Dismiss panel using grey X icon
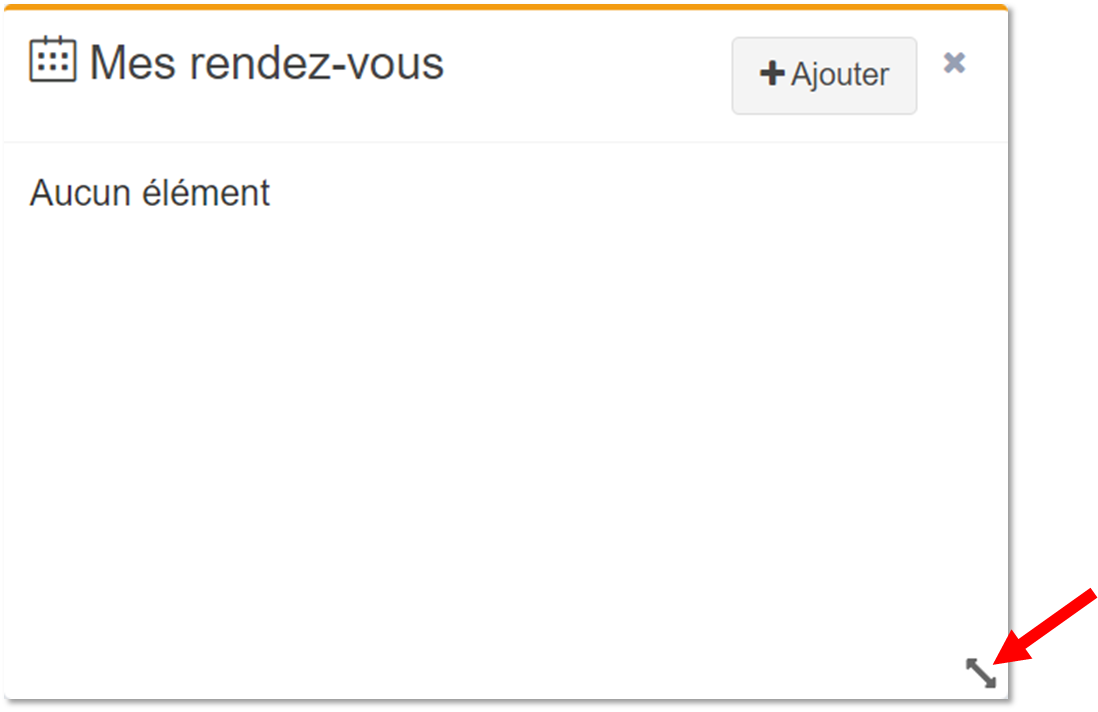 [954, 63]
